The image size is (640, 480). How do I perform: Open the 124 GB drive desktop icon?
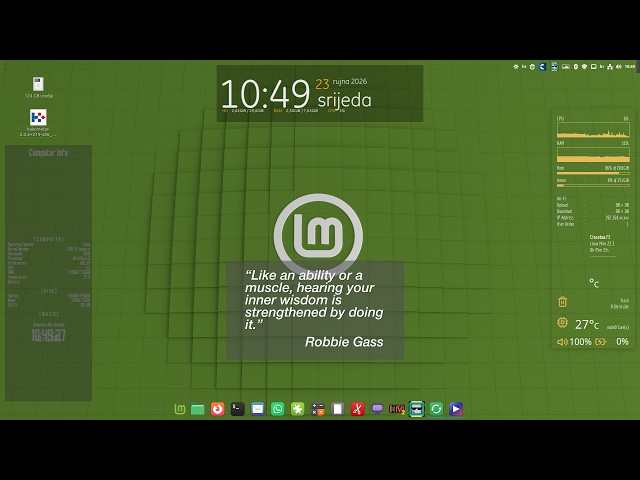(38, 84)
